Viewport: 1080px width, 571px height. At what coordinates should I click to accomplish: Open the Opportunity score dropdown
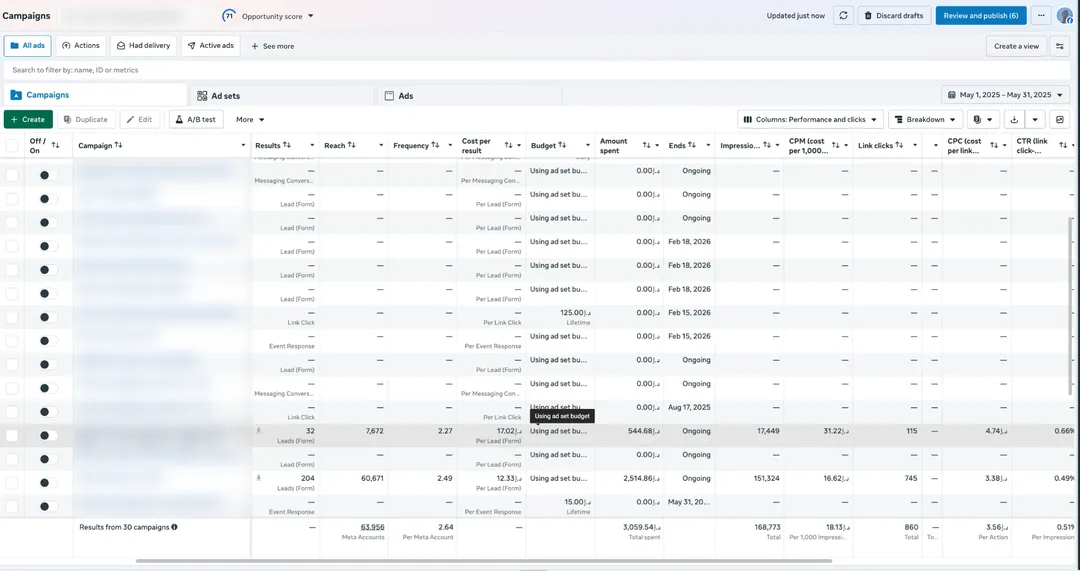coord(311,16)
